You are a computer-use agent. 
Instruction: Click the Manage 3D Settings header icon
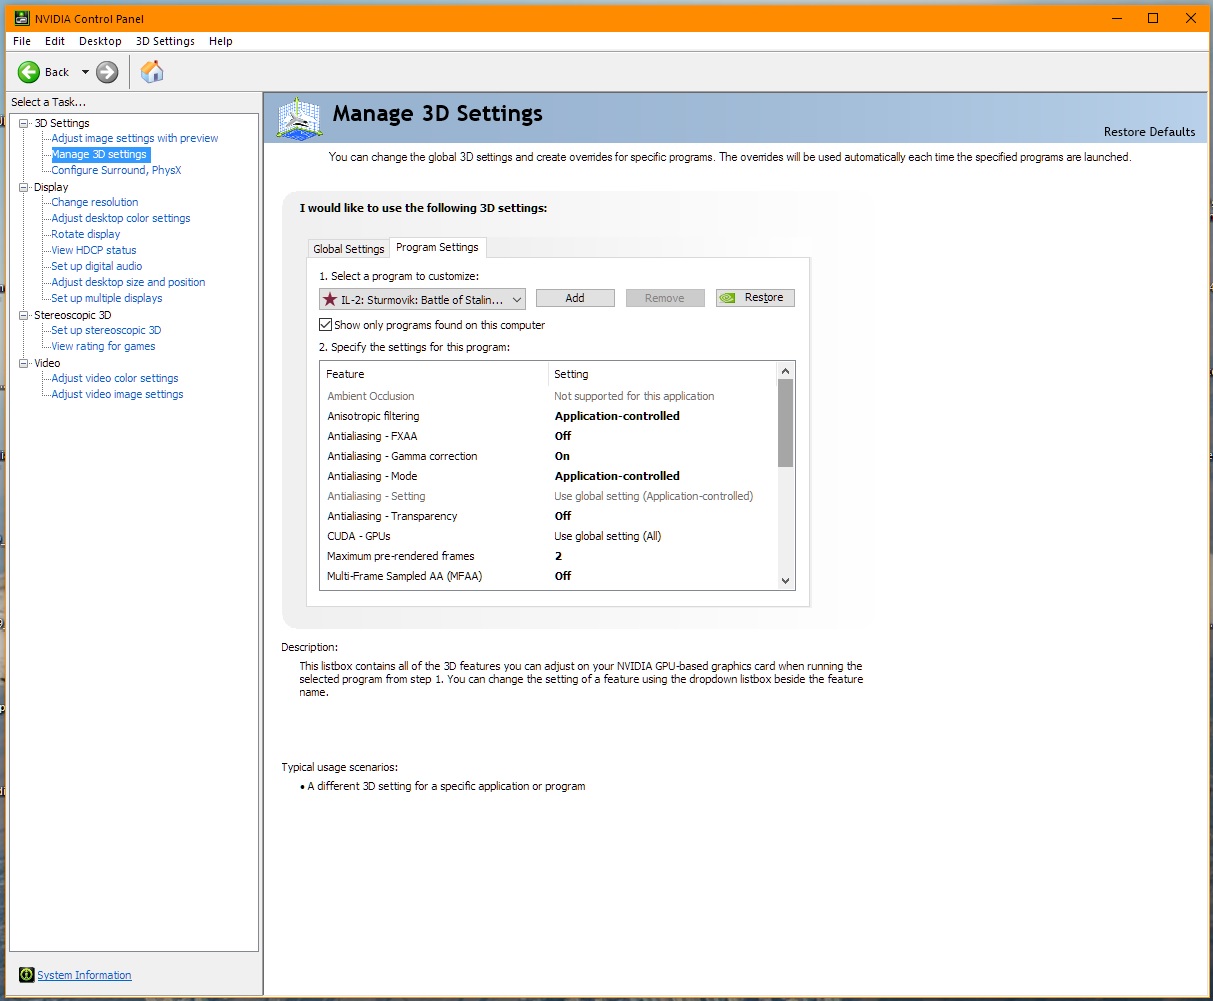point(300,119)
